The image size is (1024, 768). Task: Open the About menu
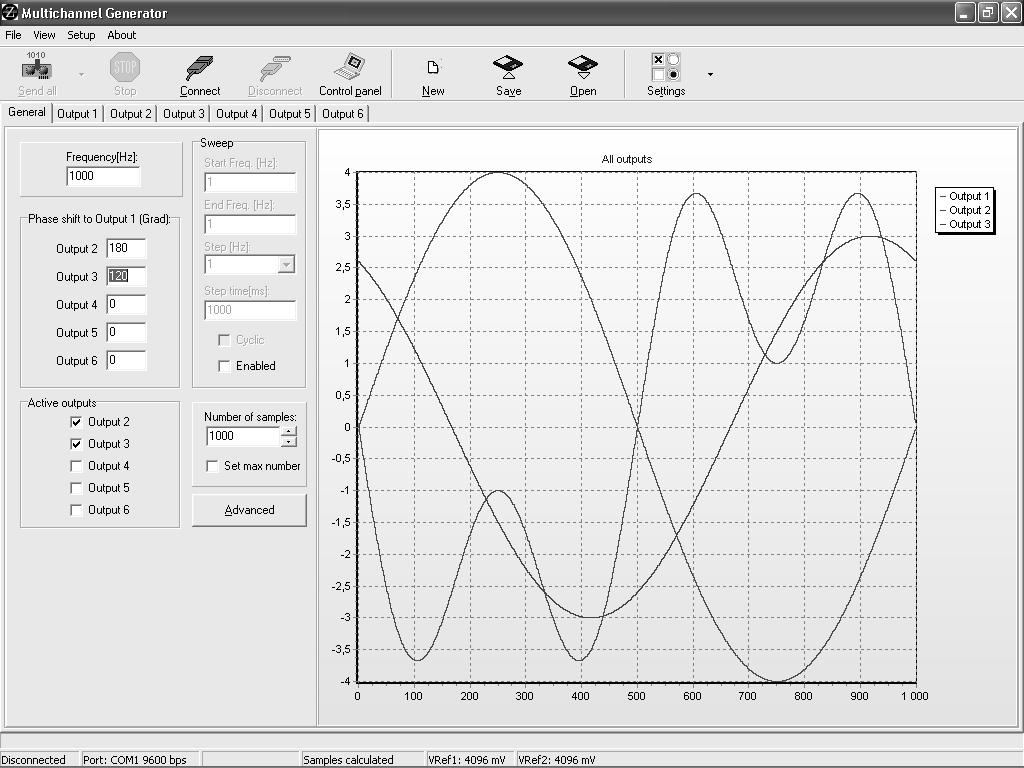[121, 35]
